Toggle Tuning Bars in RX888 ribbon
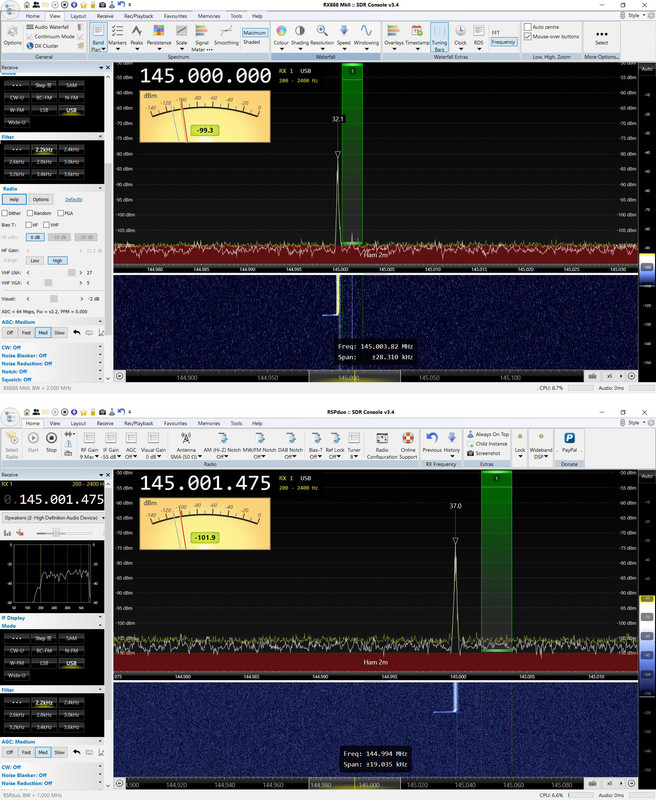The width and height of the screenshot is (656, 800). point(439,37)
